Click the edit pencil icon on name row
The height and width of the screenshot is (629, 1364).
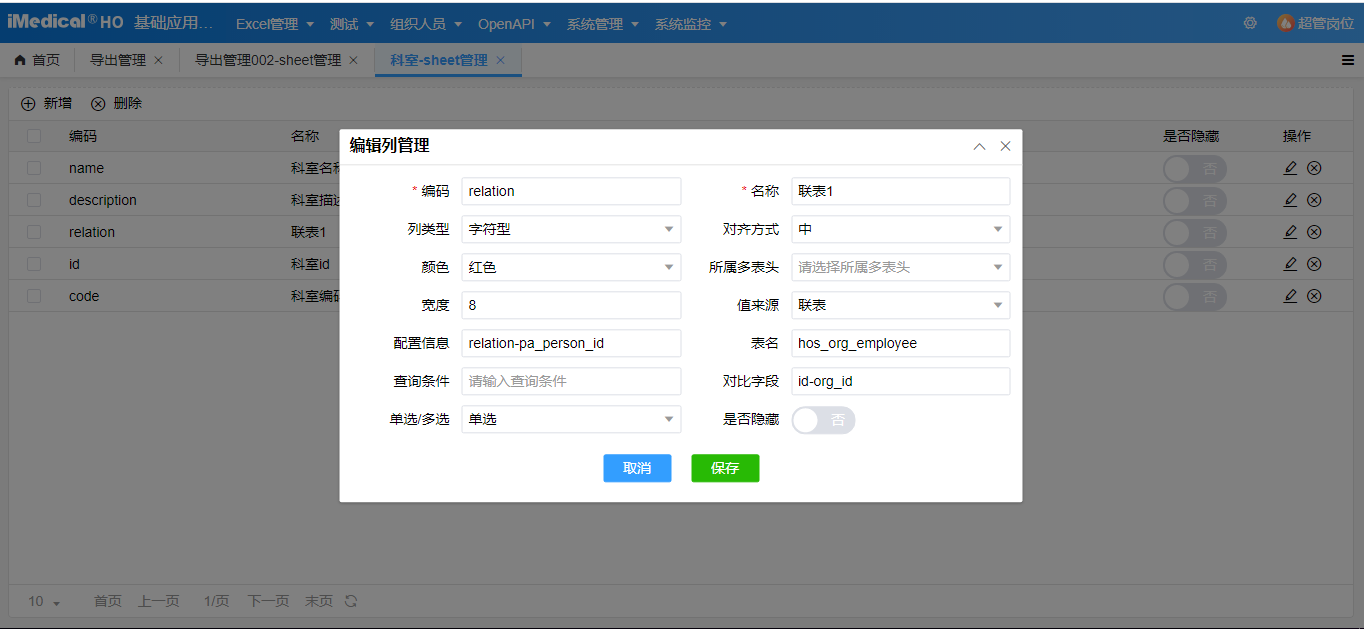1290,167
